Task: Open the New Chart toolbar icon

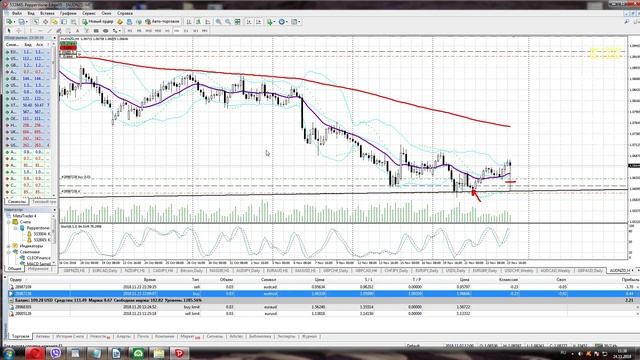Action: 9,22
